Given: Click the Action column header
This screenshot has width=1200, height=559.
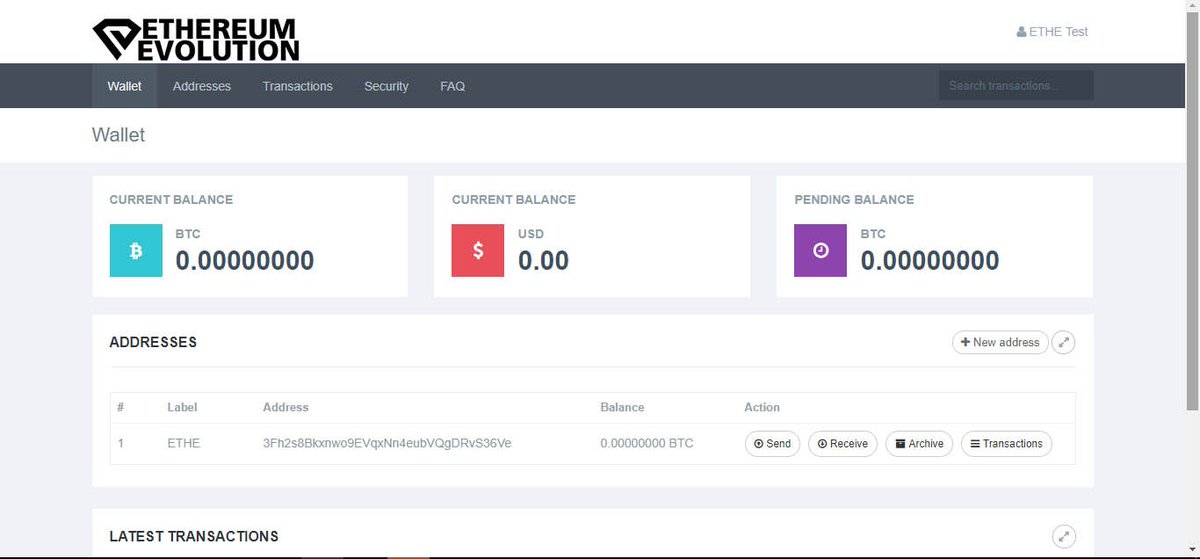Looking at the screenshot, I should 762,407.
